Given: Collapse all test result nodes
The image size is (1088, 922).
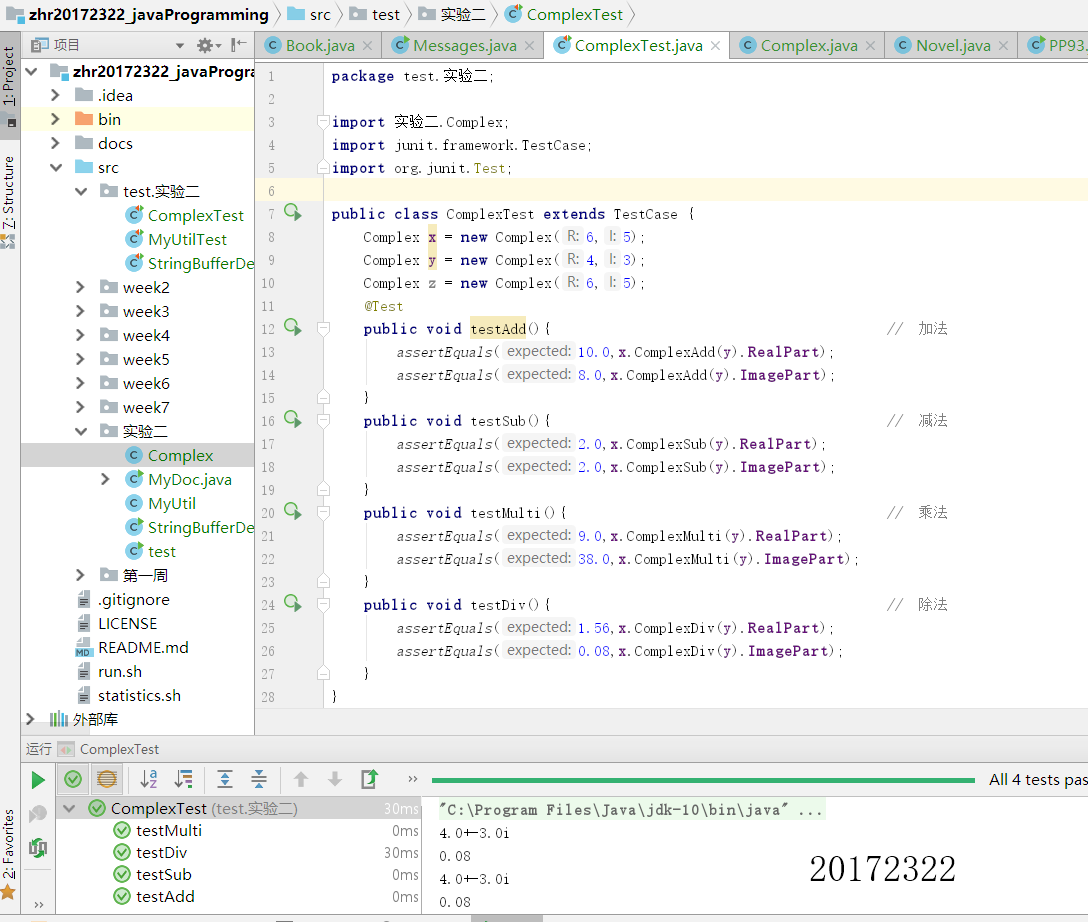Looking at the screenshot, I should (259, 780).
